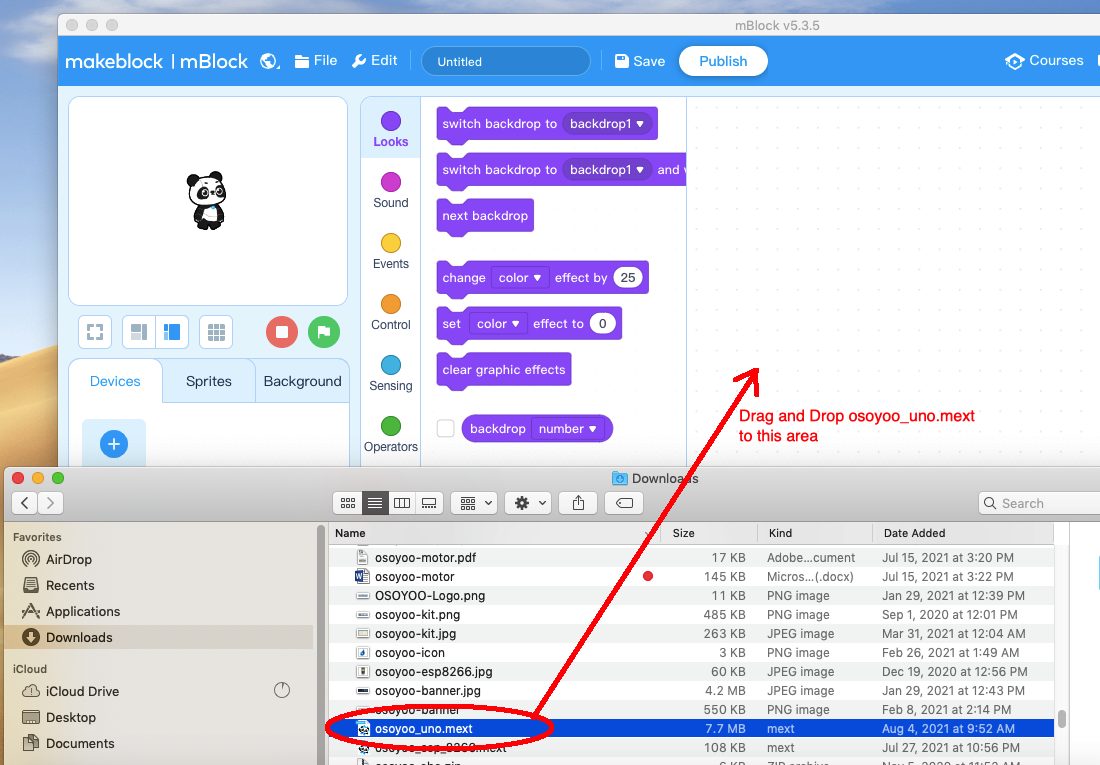Open backdrop1 dropdown in 'switch backdrop and wait' block
Viewport: 1100px width, 765px height.
click(607, 170)
